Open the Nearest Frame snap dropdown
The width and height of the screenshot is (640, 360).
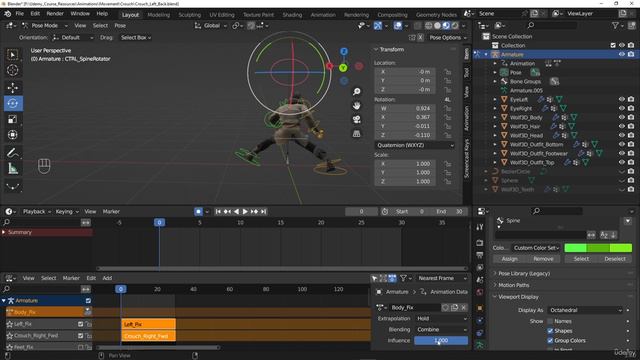click(442, 278)
